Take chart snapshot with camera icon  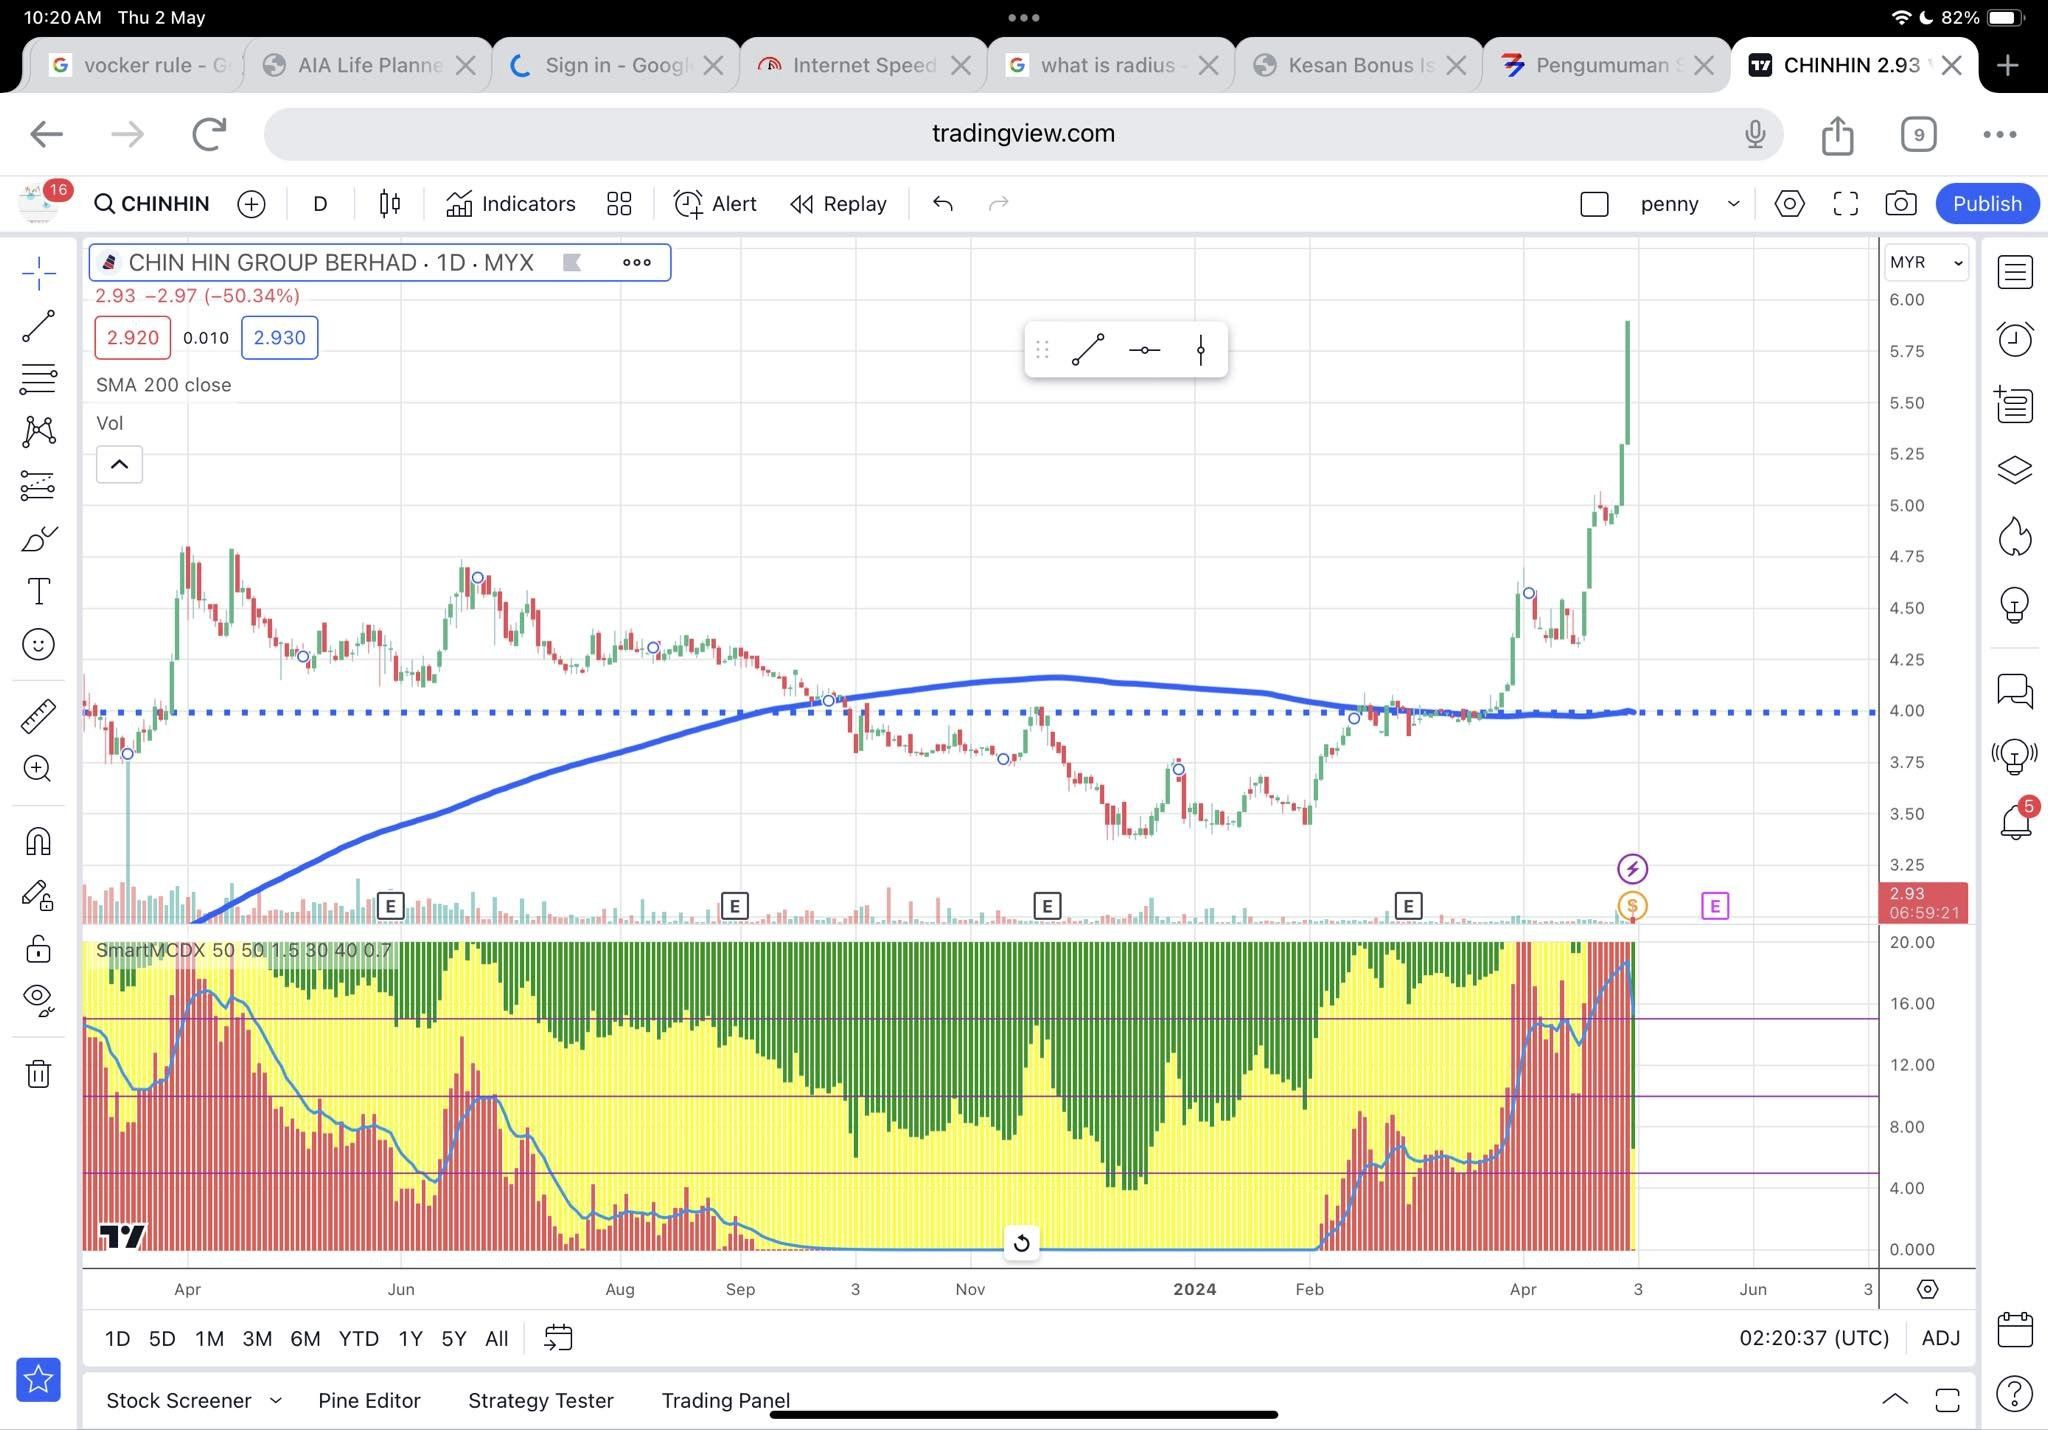(1900, 204)
